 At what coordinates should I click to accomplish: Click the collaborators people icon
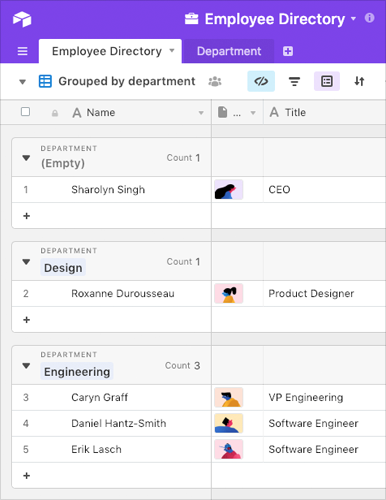(x=215, y=81)
